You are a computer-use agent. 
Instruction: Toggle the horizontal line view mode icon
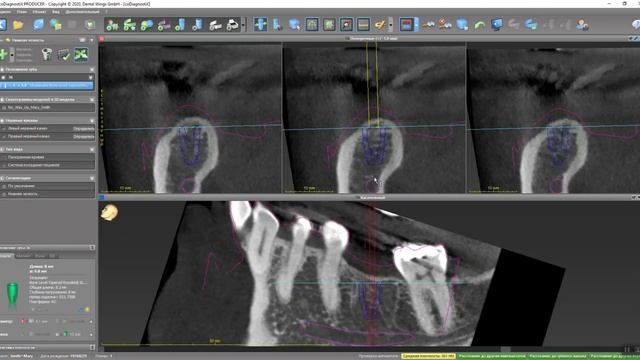click(x=363, y=24)
